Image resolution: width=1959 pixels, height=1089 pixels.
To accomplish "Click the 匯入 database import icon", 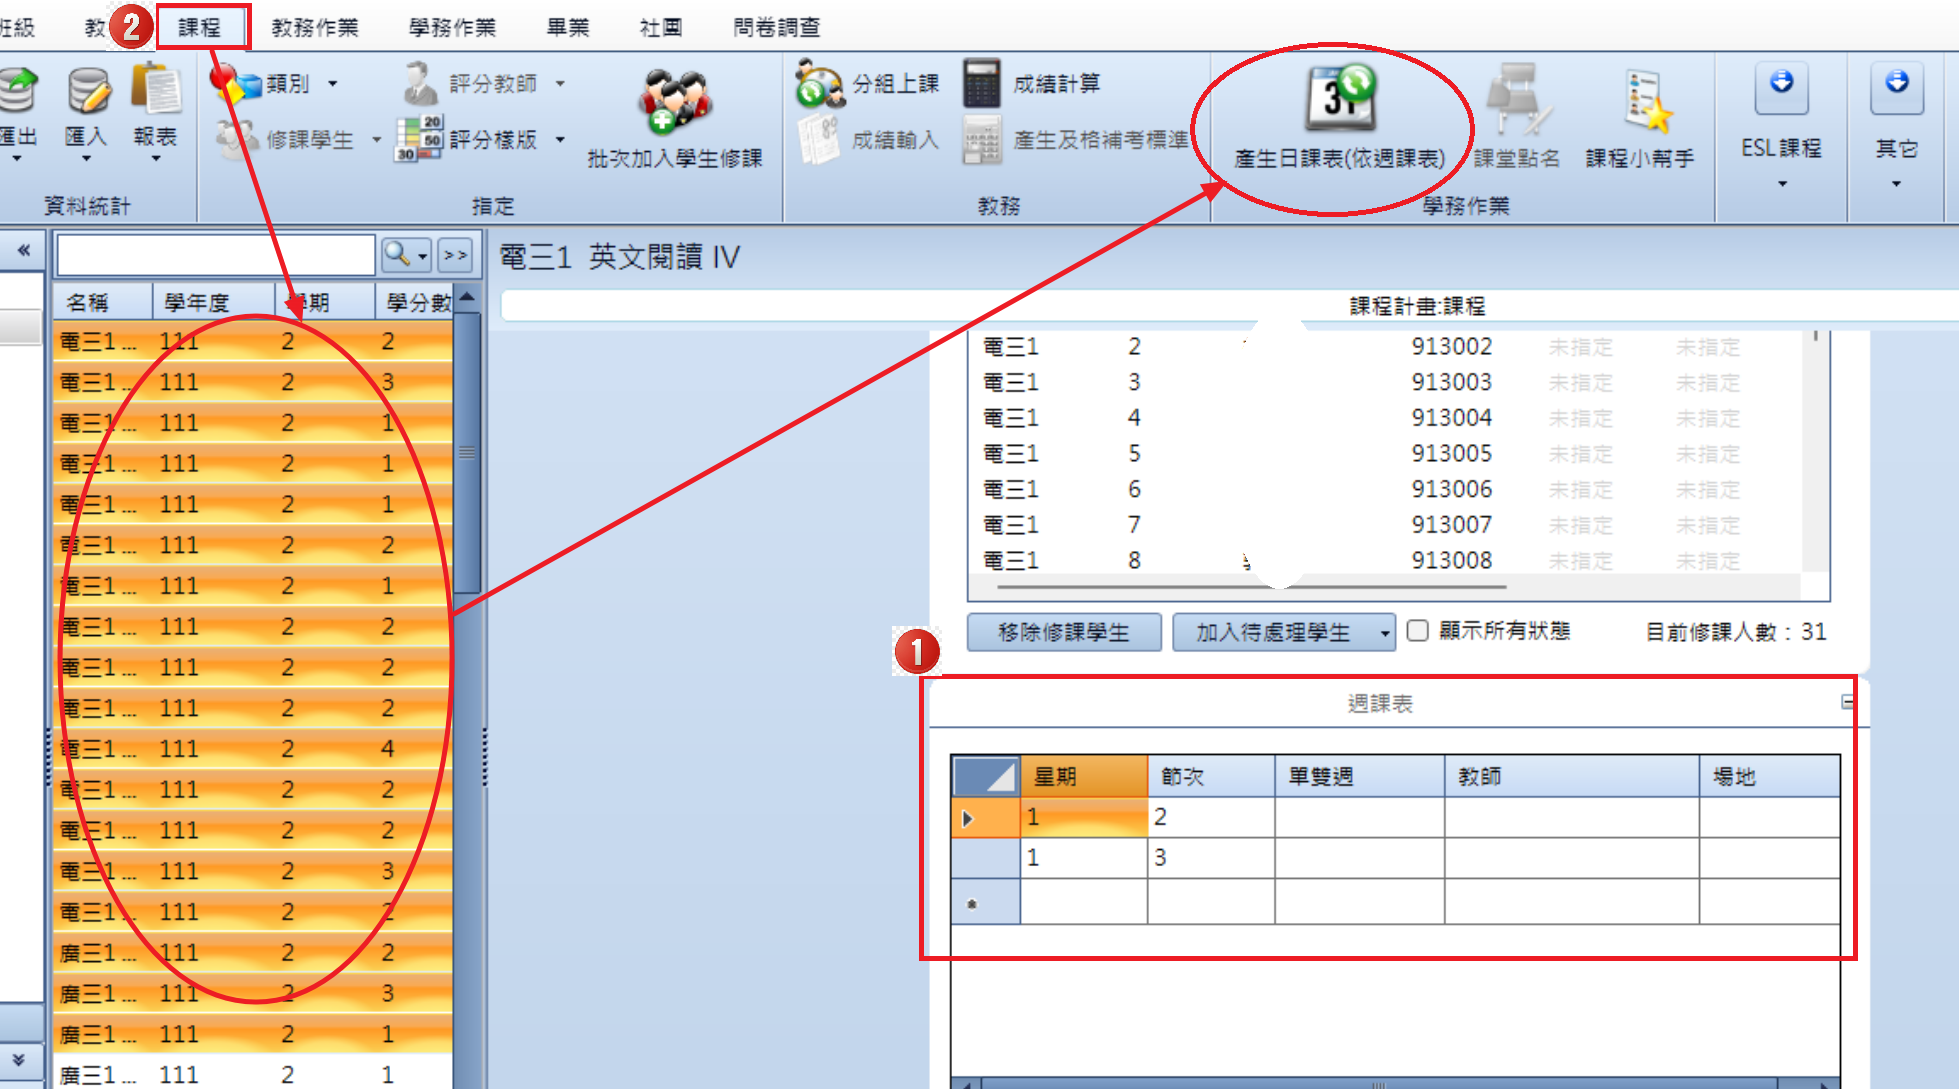I will point(88,91).
